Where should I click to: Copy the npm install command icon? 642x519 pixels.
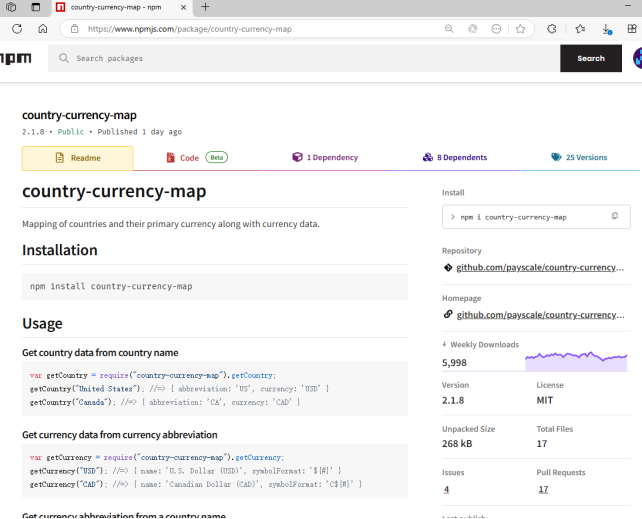[x=615, y=216]
